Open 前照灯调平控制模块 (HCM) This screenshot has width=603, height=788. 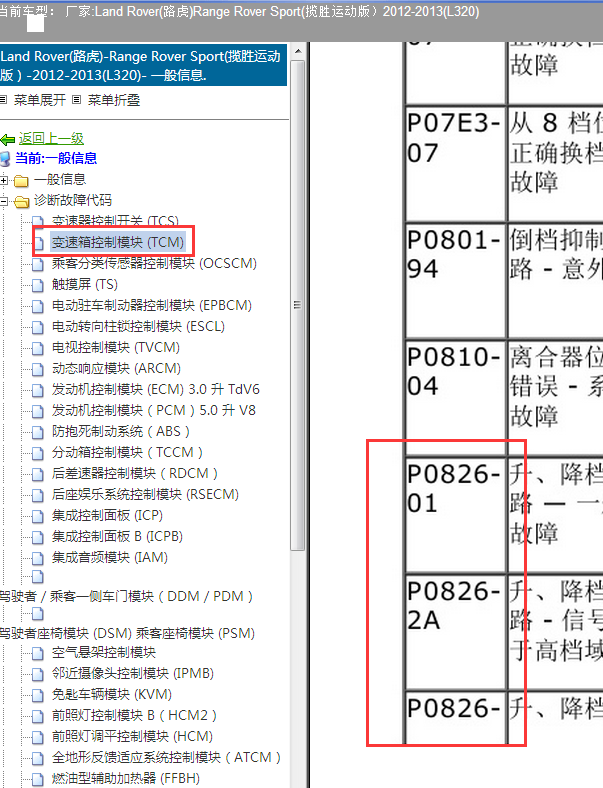tap(132, 737)
